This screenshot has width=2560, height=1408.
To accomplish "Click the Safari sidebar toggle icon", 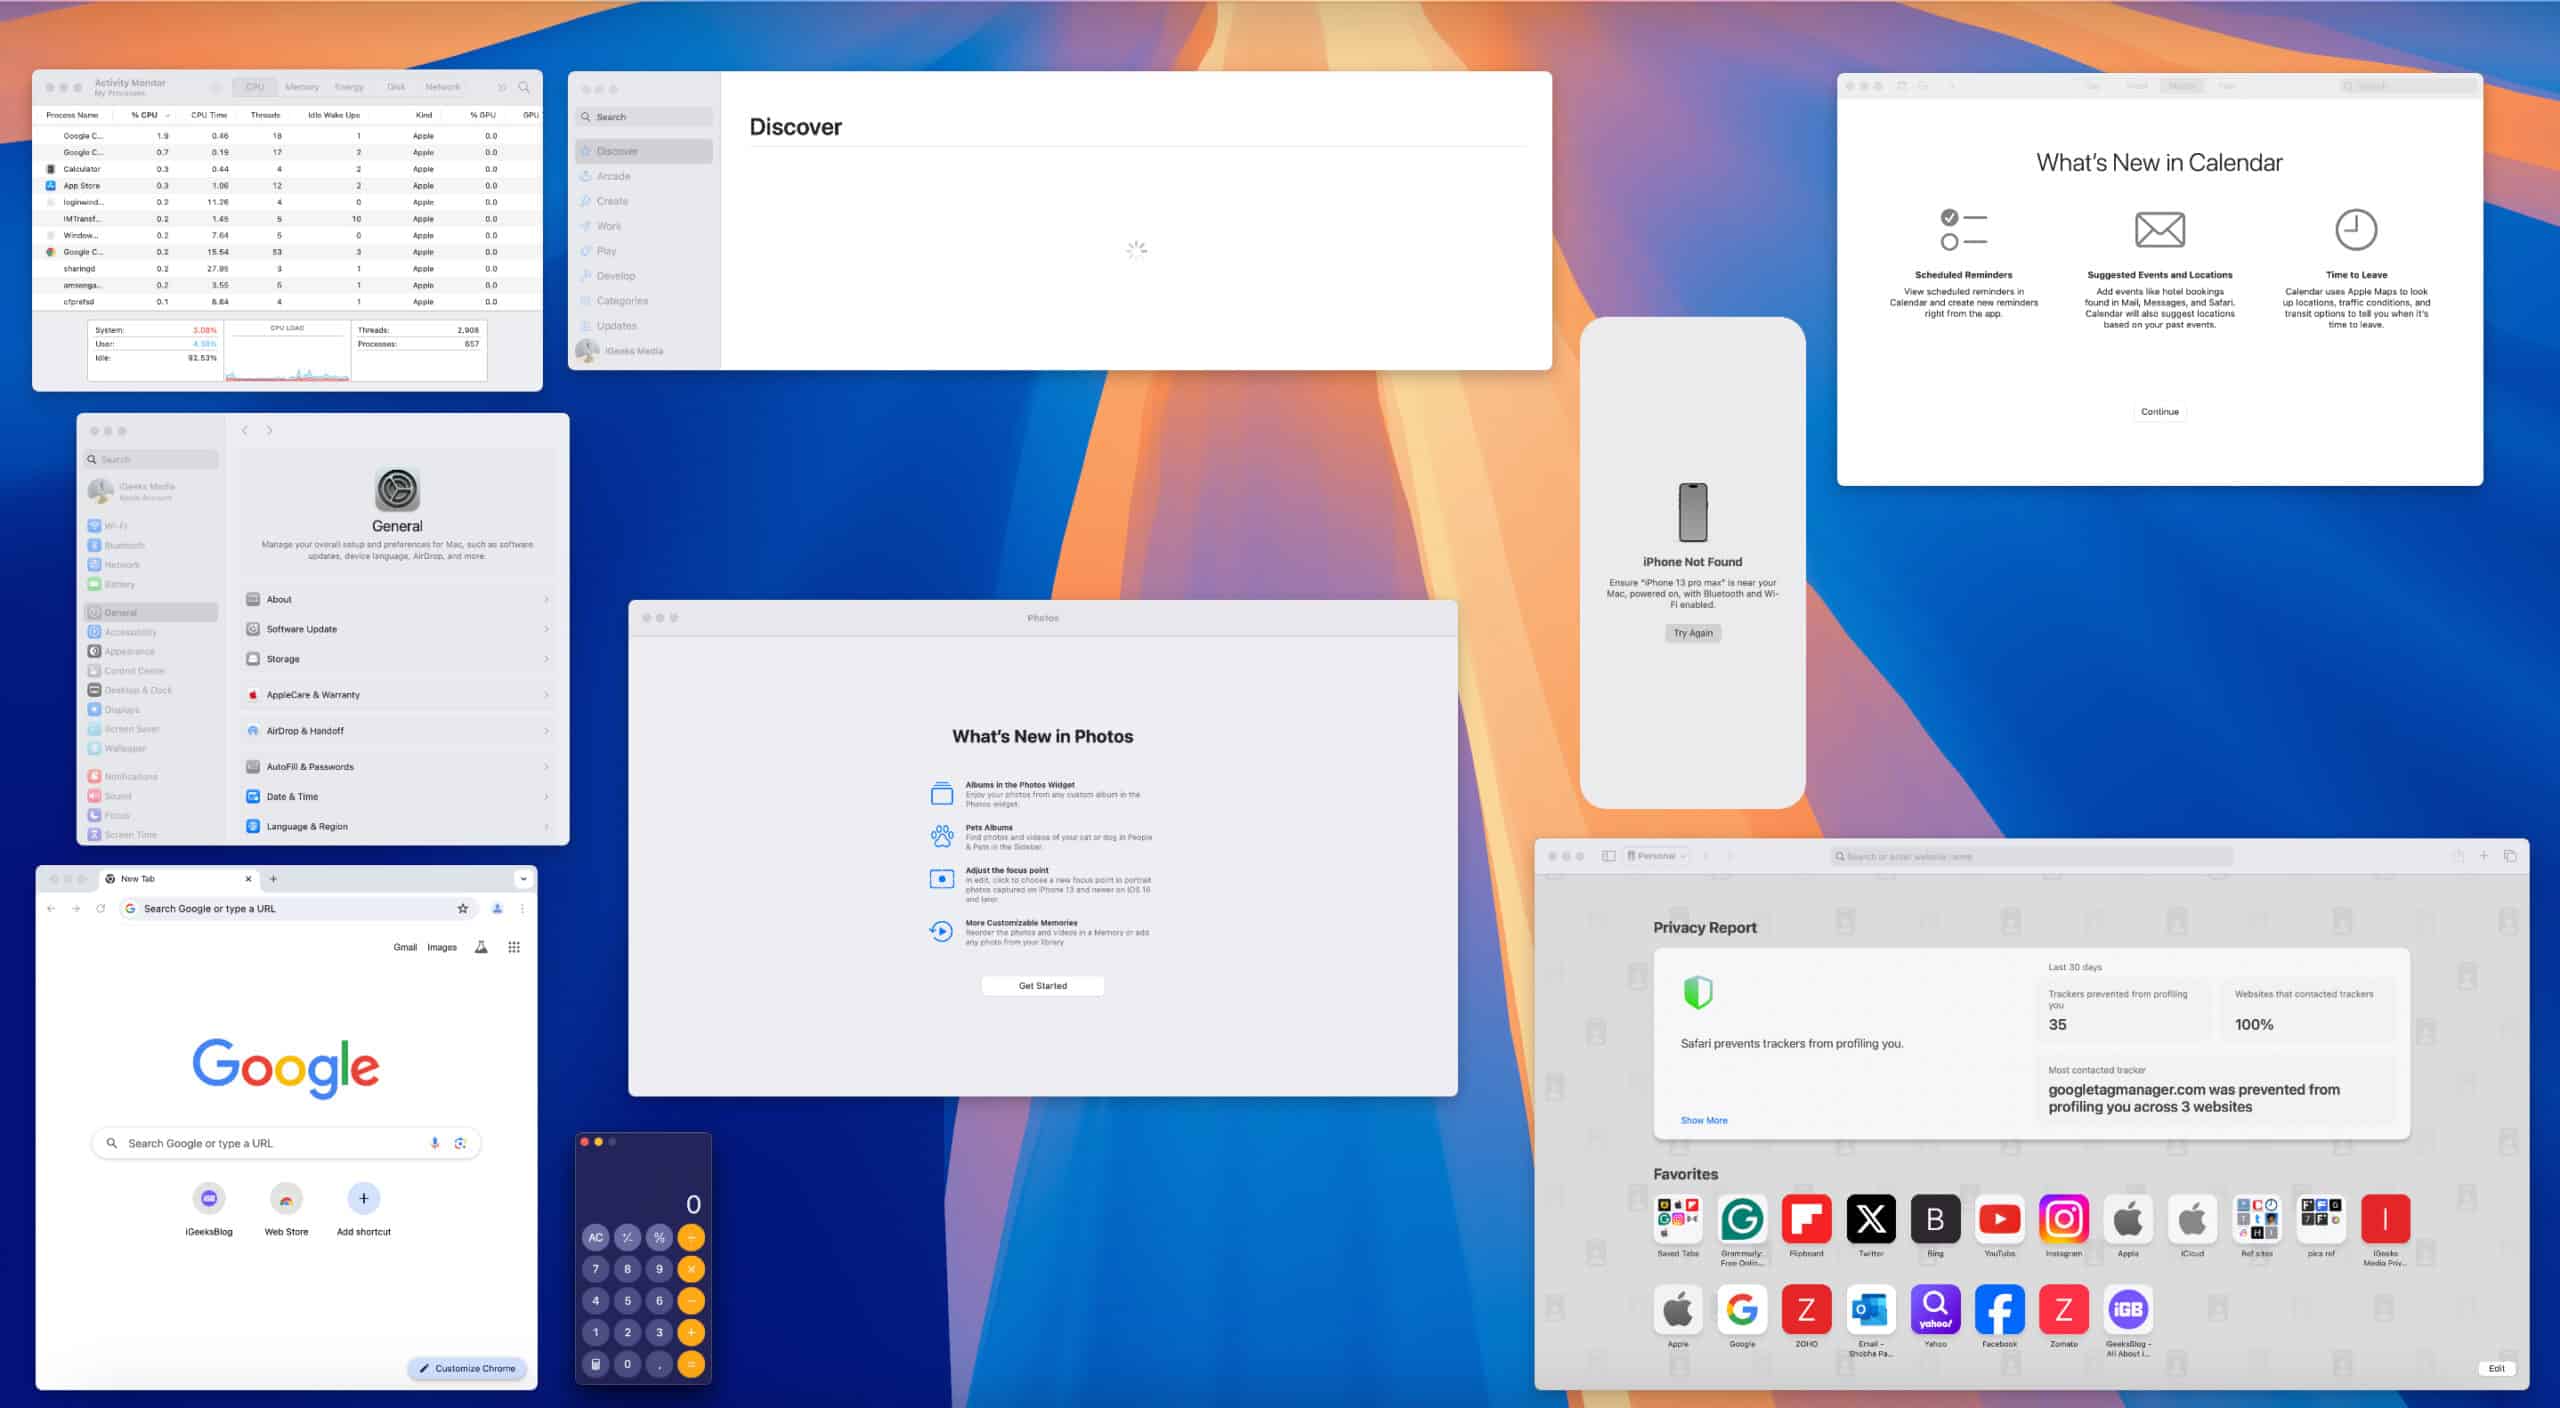I will click(1608, 856).
